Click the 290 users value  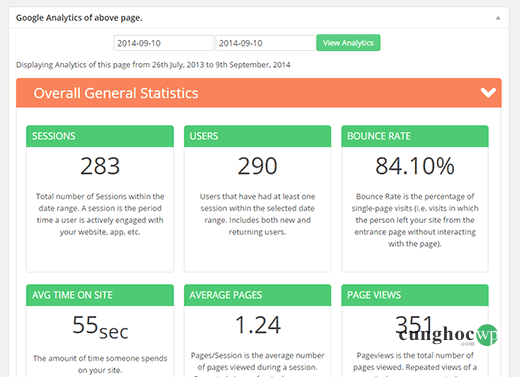pos(257,166)
